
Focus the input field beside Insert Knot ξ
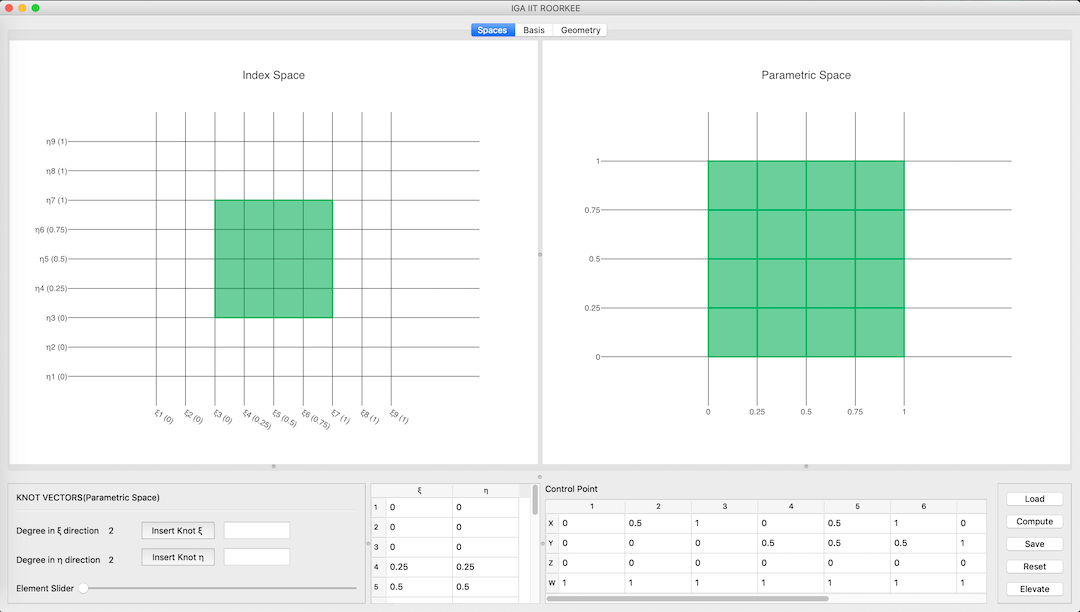tap(257, 530)
